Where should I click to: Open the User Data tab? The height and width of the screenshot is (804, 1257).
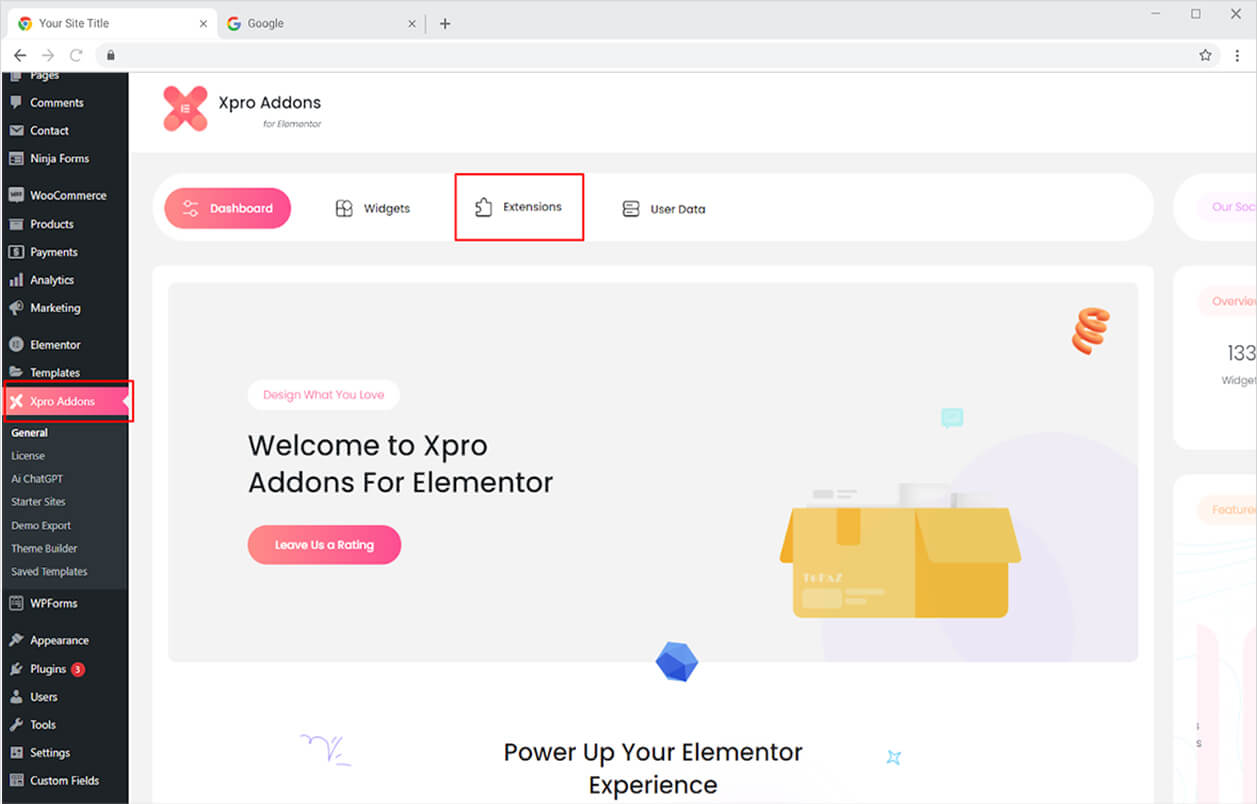click(663, 209)
